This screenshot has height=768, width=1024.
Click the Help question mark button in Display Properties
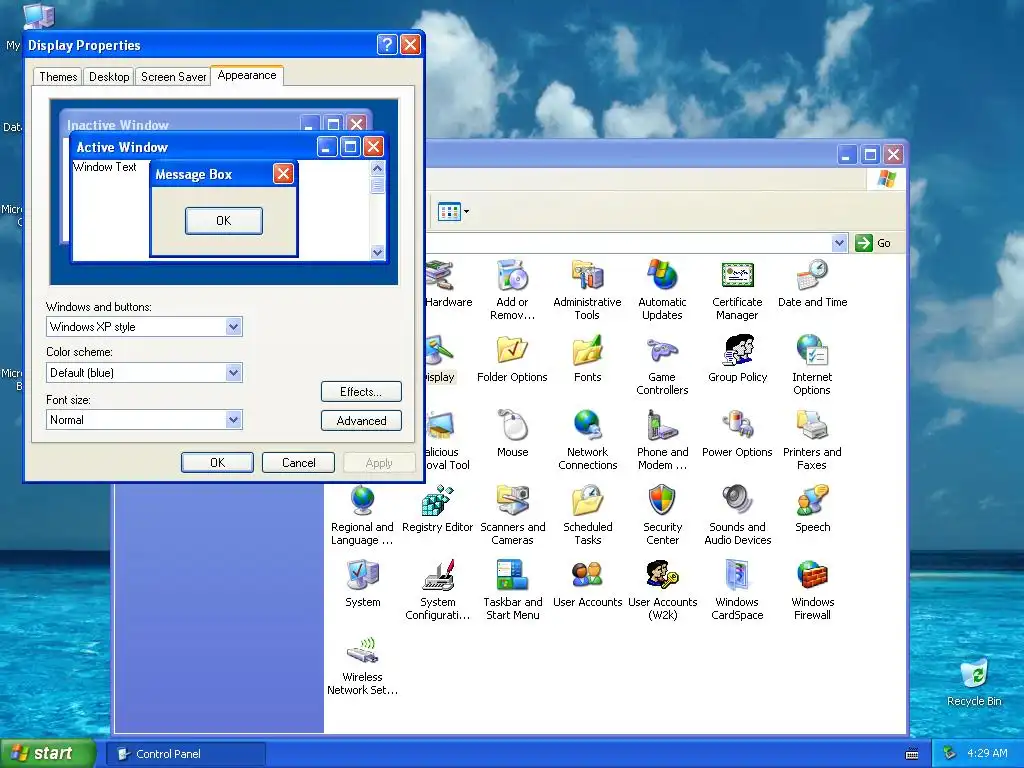tap(387, 44)
